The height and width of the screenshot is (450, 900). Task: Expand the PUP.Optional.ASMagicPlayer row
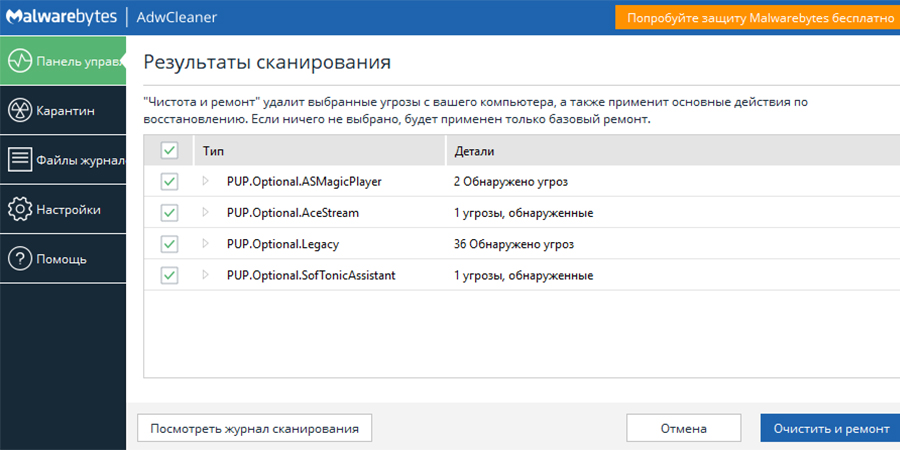(x=206, y=181)
